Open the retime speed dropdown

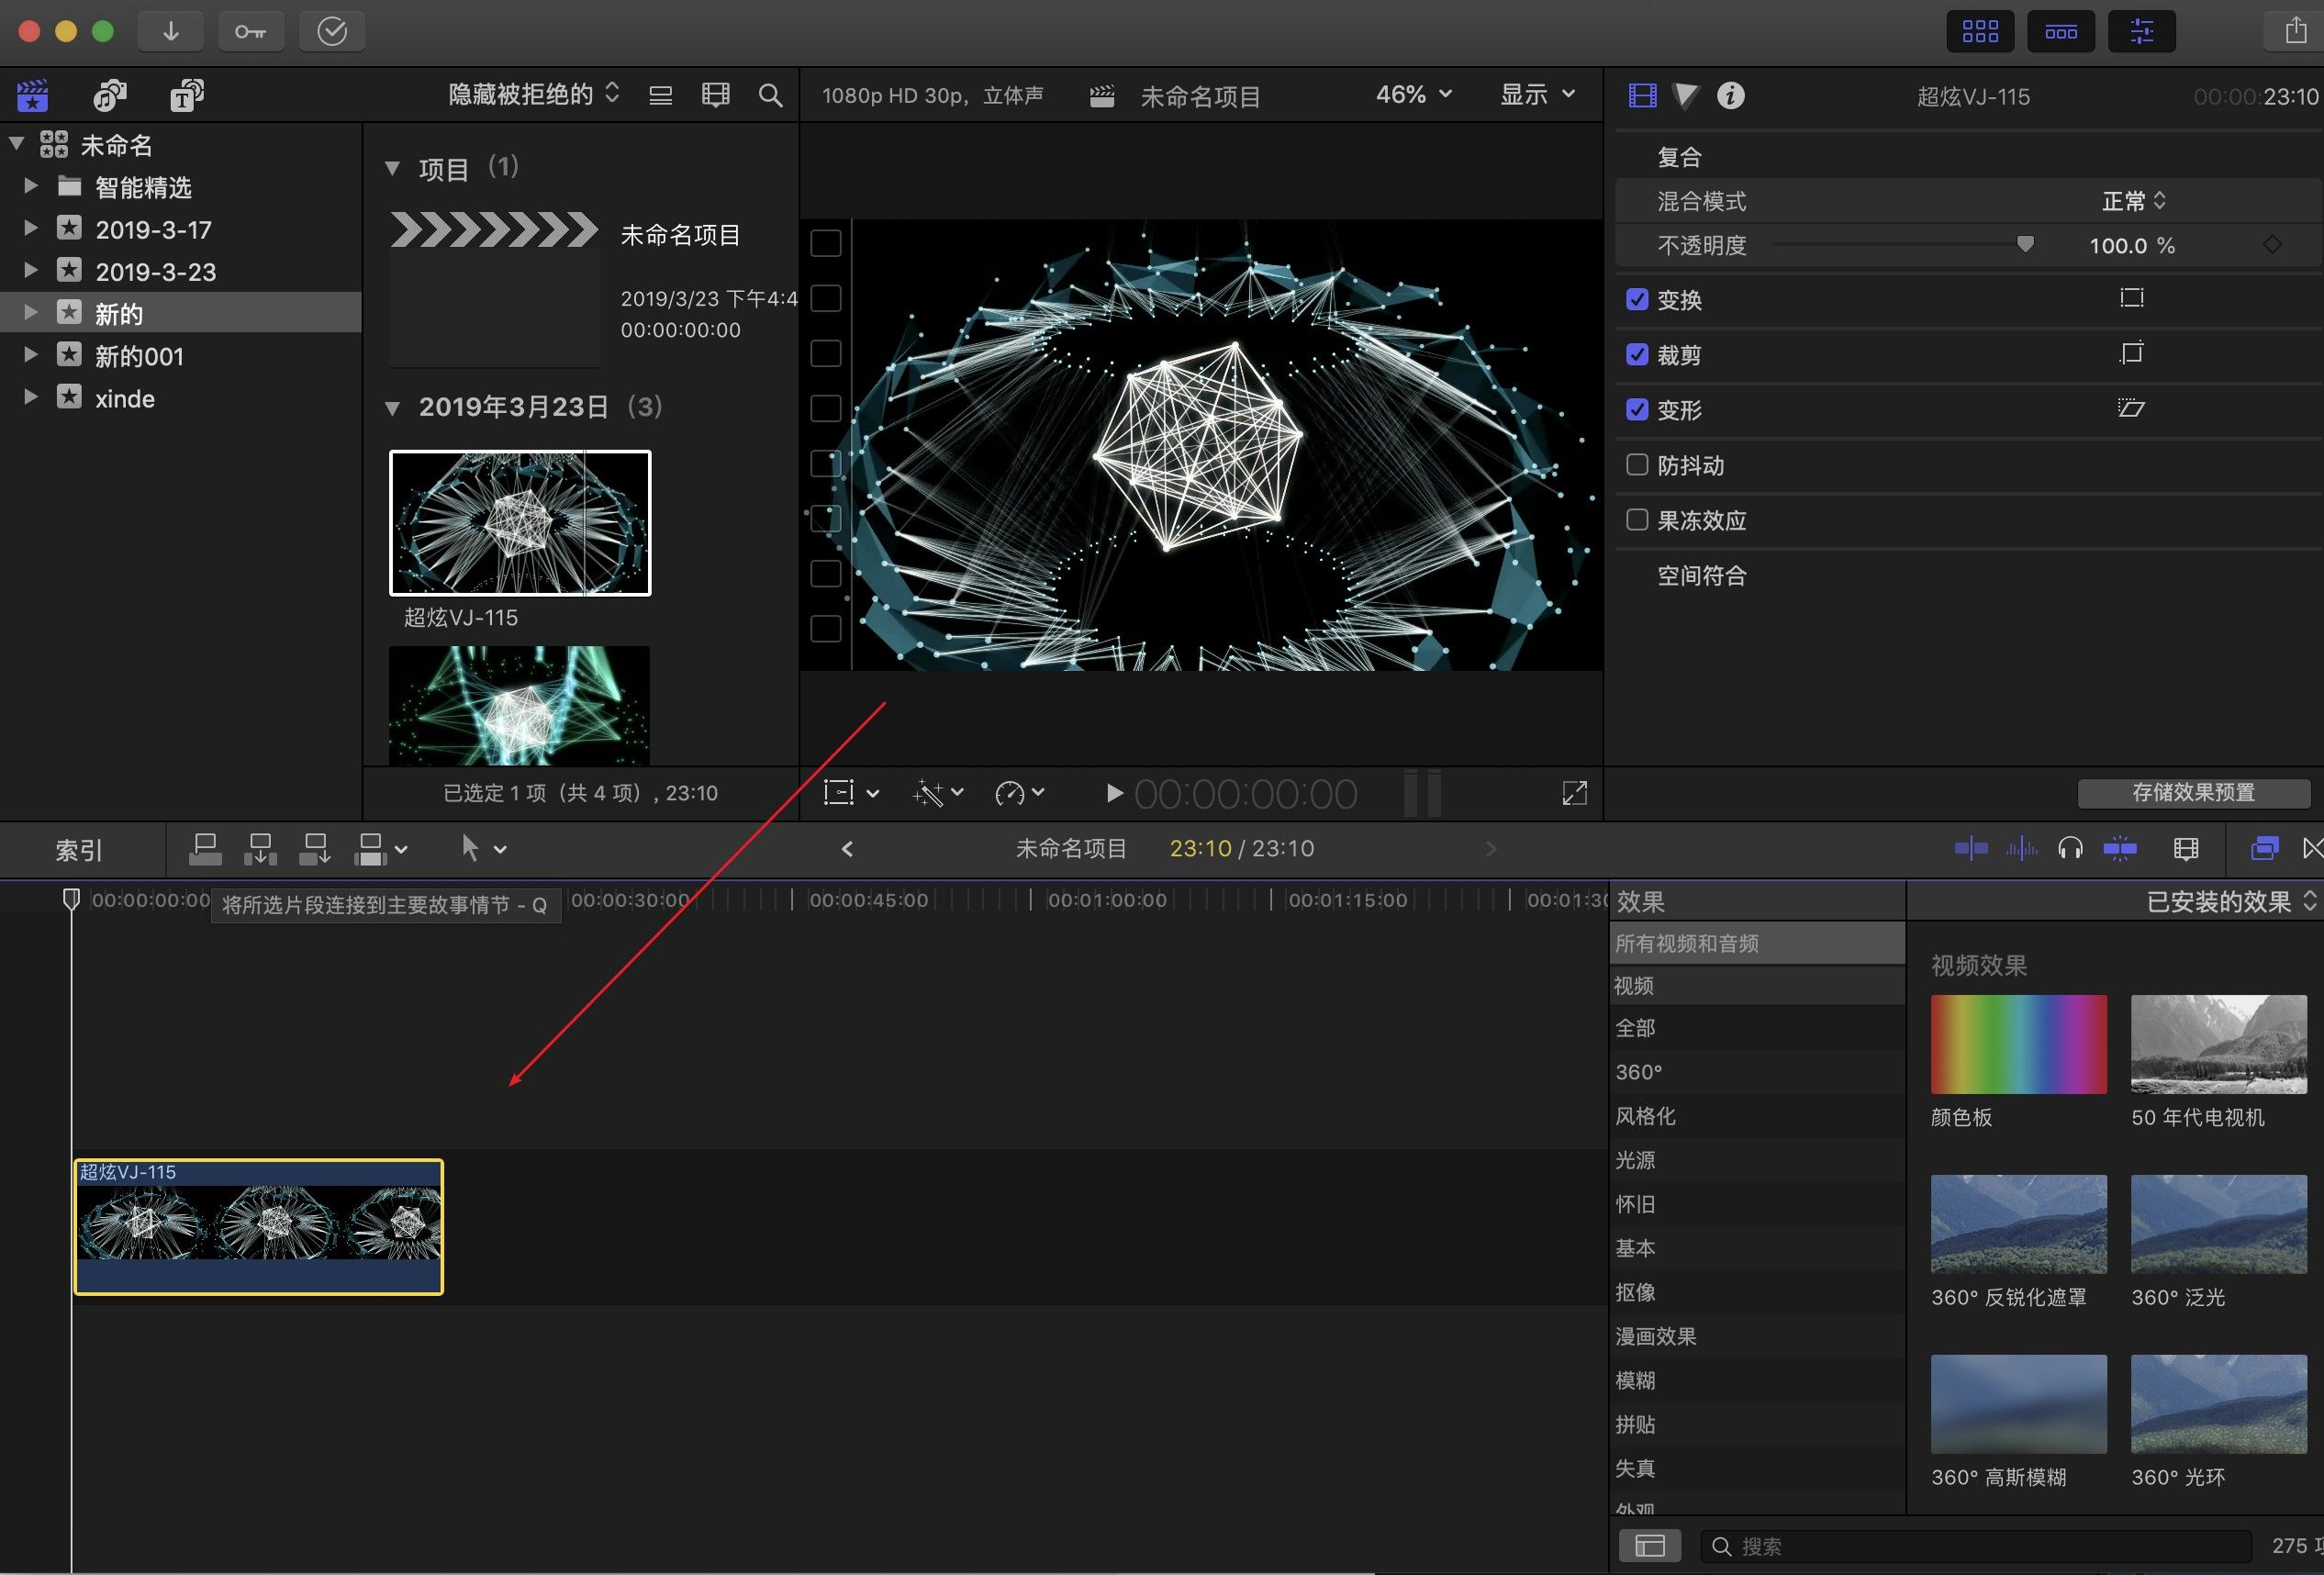coord(1020,793)
